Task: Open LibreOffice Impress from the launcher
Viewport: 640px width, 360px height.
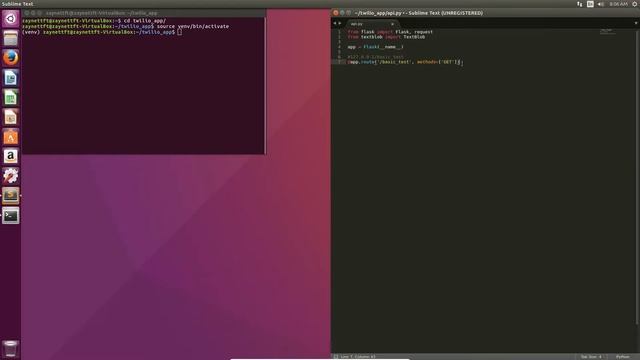Action: [11, 117]
